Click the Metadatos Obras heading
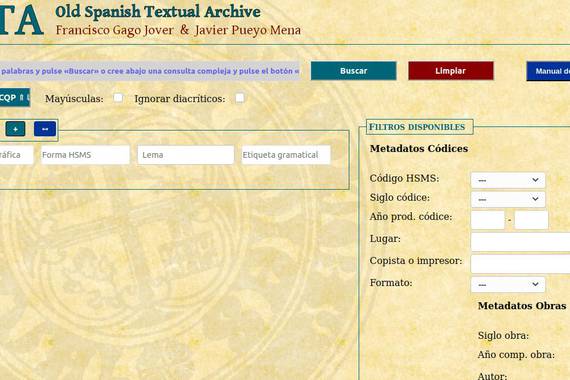 tap(522, 306)
